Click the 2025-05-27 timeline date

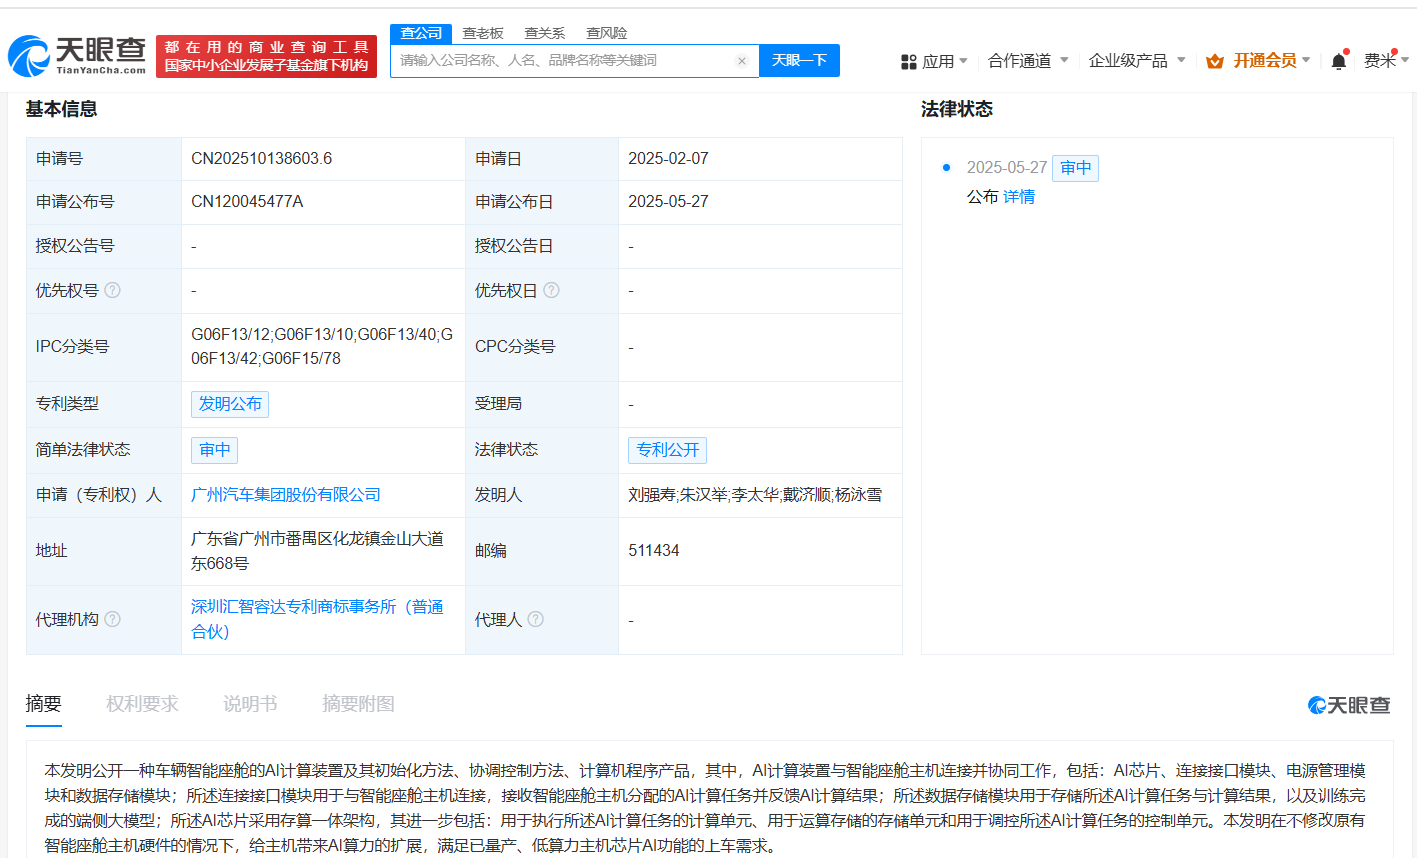tap(1006, 168)
